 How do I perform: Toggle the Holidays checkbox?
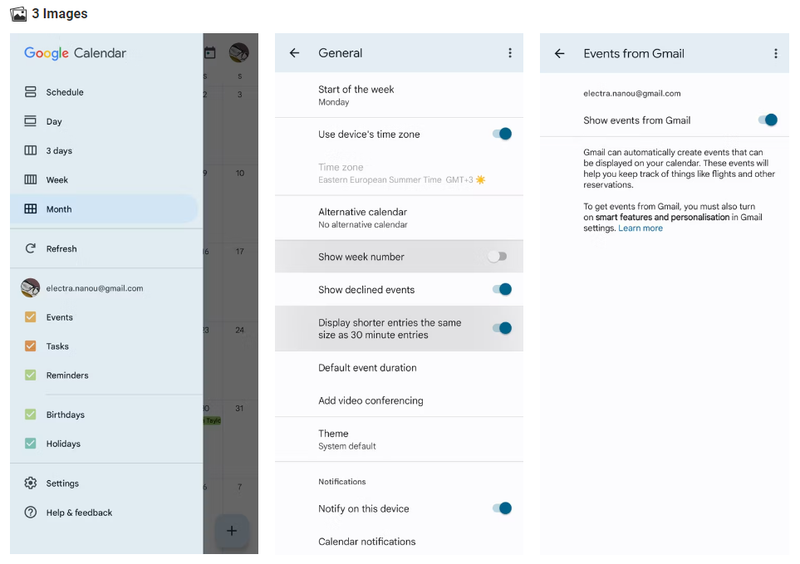pos(31,444)
